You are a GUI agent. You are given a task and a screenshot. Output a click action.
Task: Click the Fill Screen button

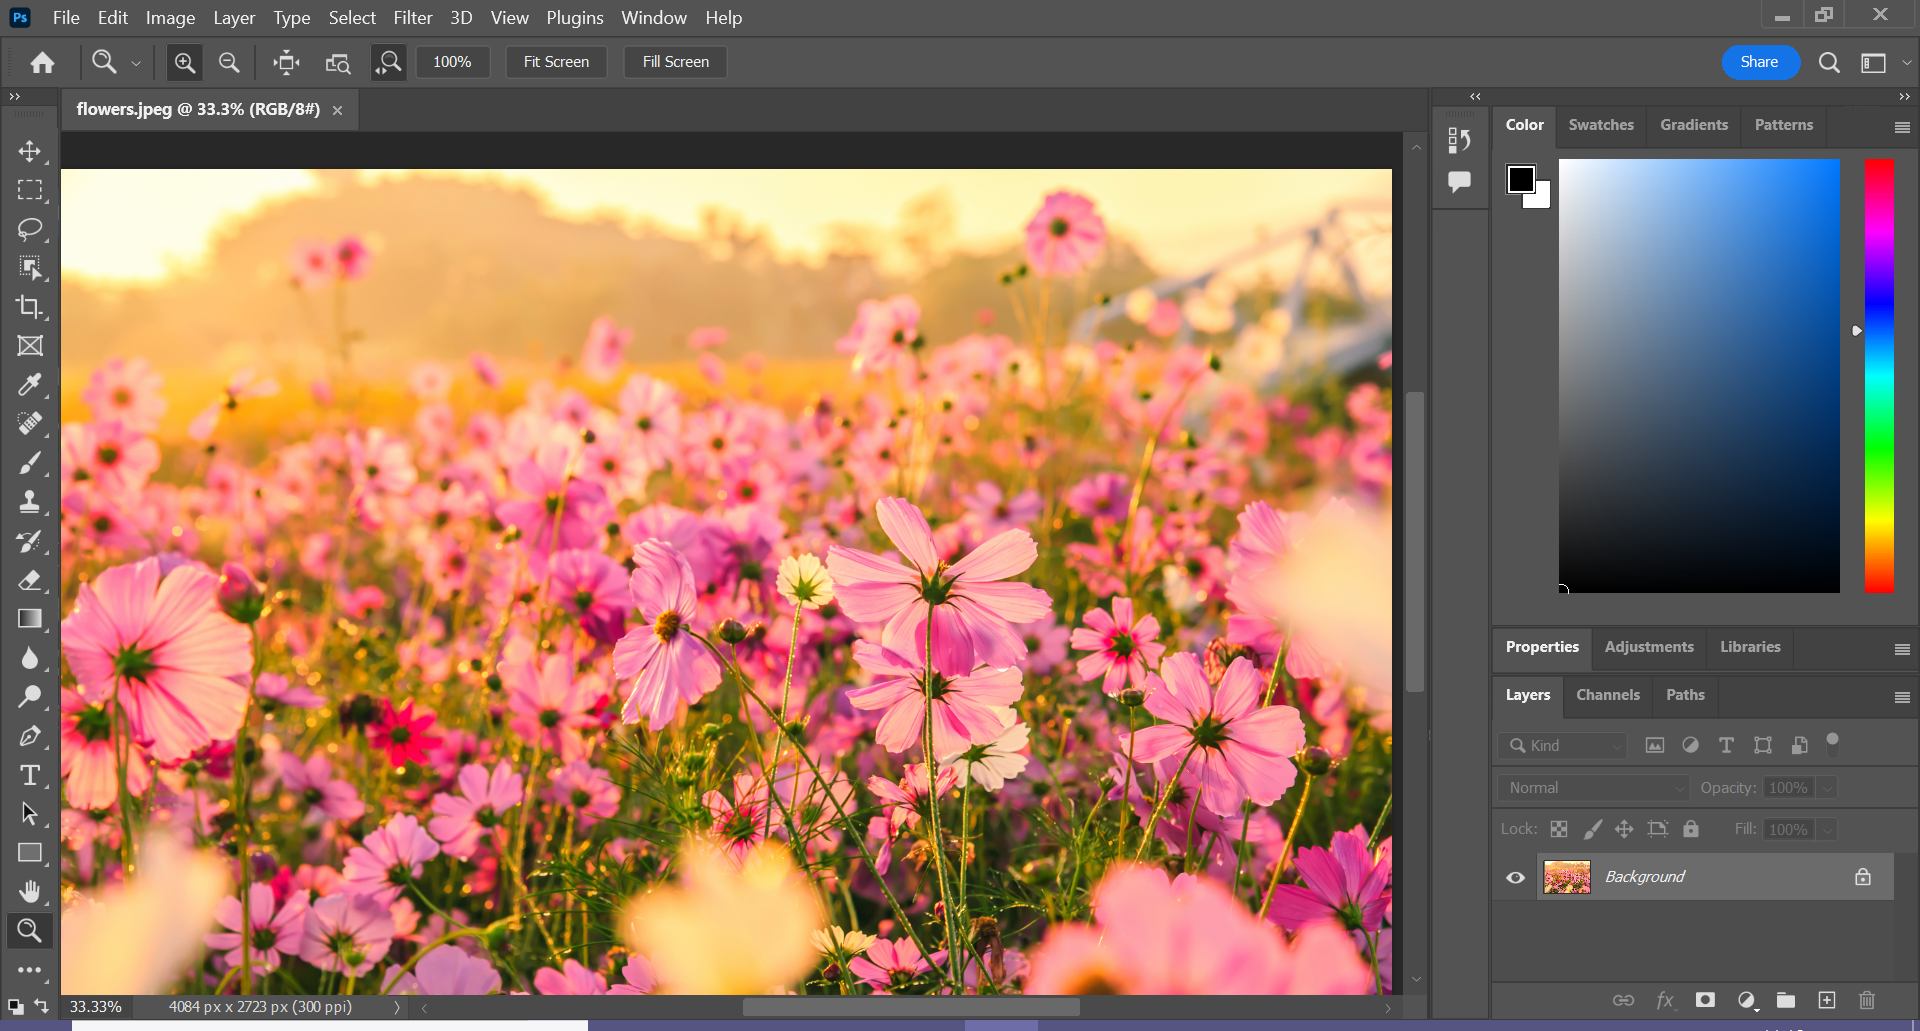pos(676,62)
